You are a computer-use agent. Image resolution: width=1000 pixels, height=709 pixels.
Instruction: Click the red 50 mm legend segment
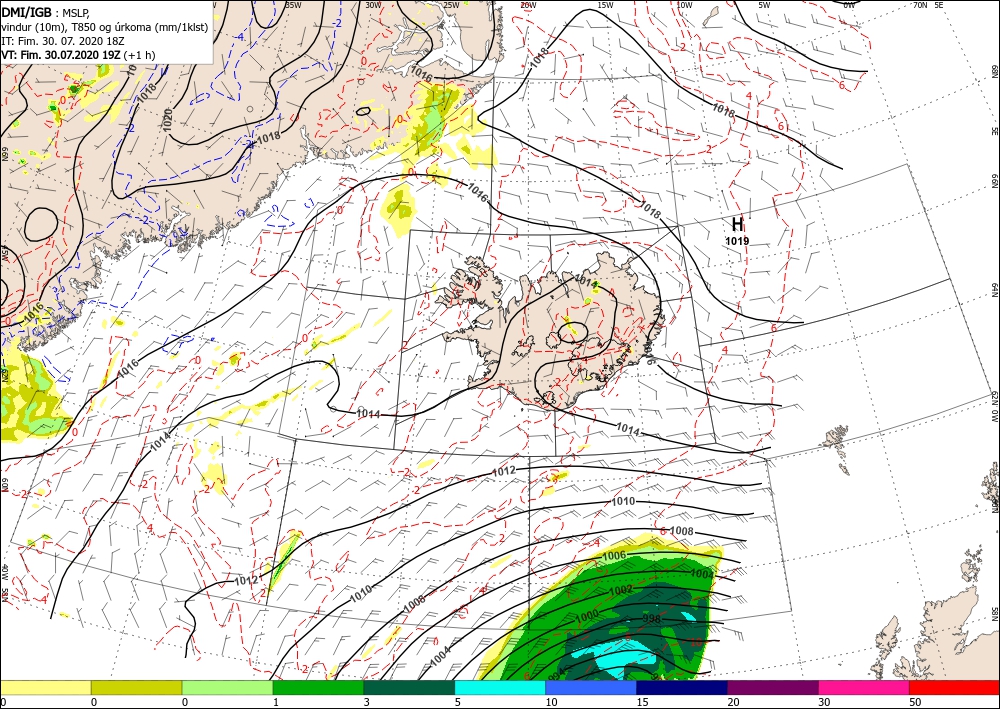pos(955,688)
